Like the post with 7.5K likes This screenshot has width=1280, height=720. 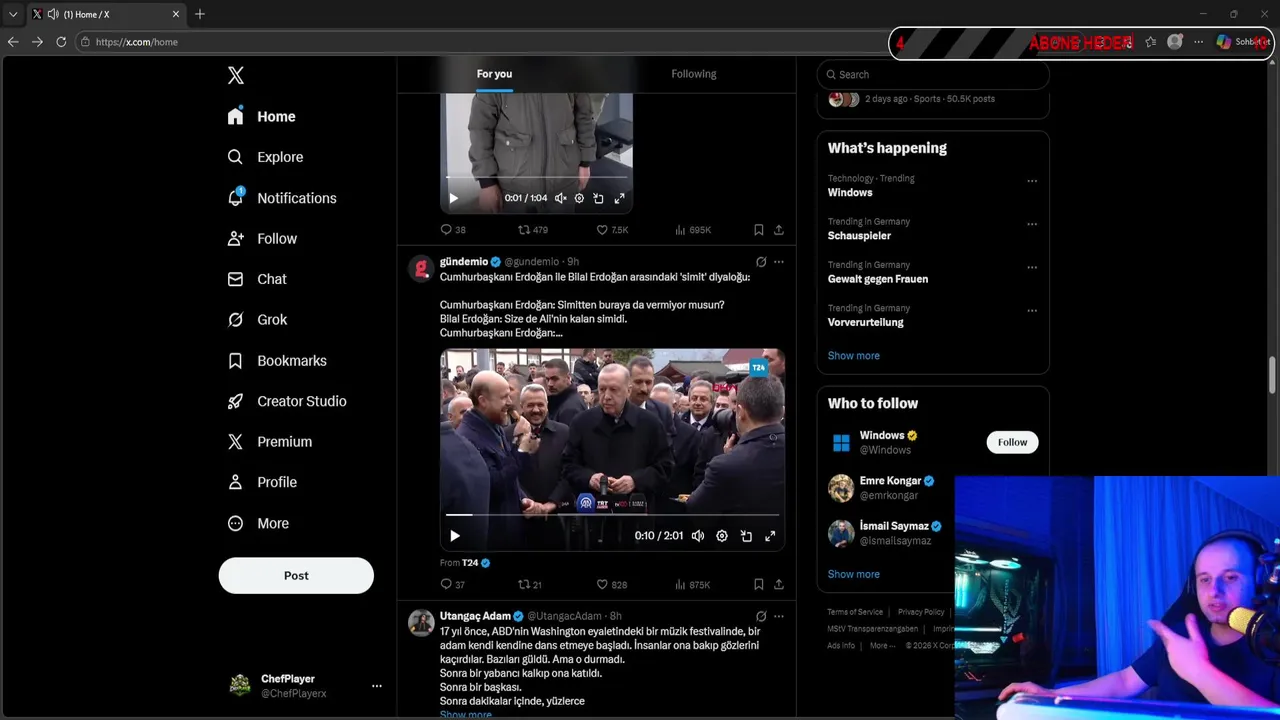coord(612,230)
